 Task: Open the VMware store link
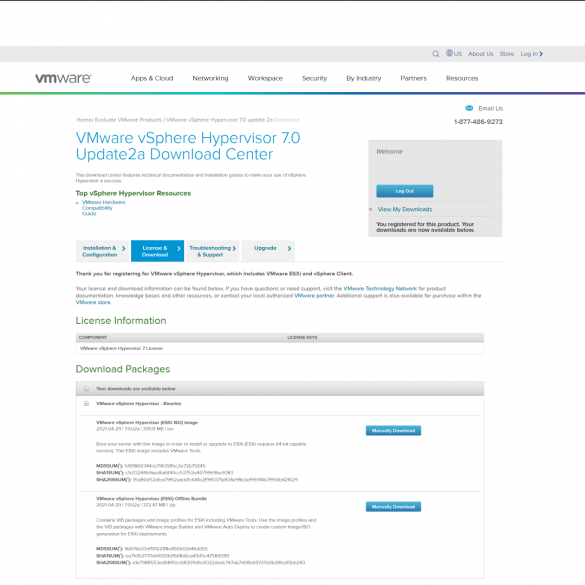tap(93, 302)
